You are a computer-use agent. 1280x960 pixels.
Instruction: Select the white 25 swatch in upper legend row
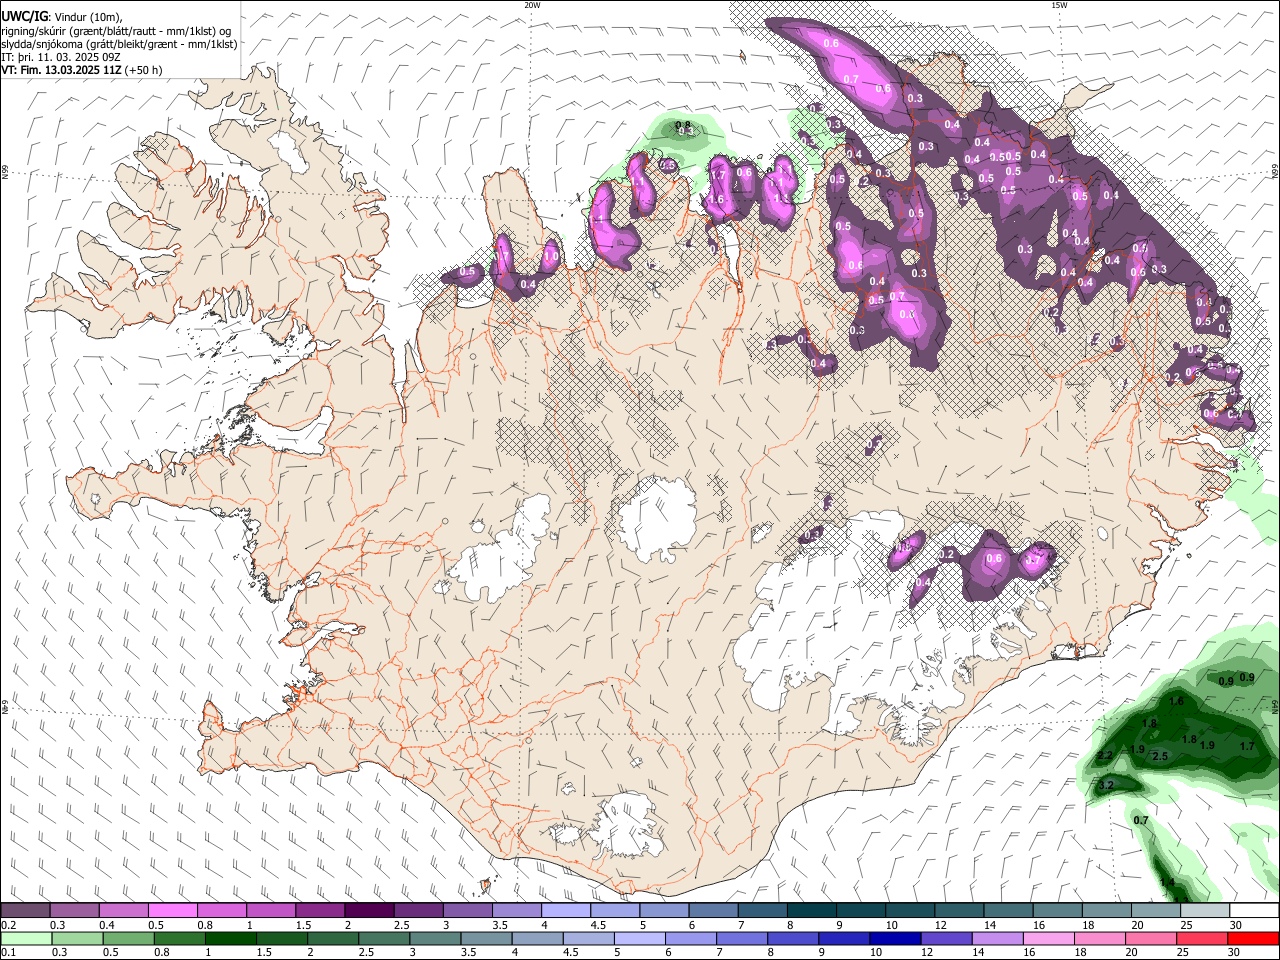[1205, 911]
